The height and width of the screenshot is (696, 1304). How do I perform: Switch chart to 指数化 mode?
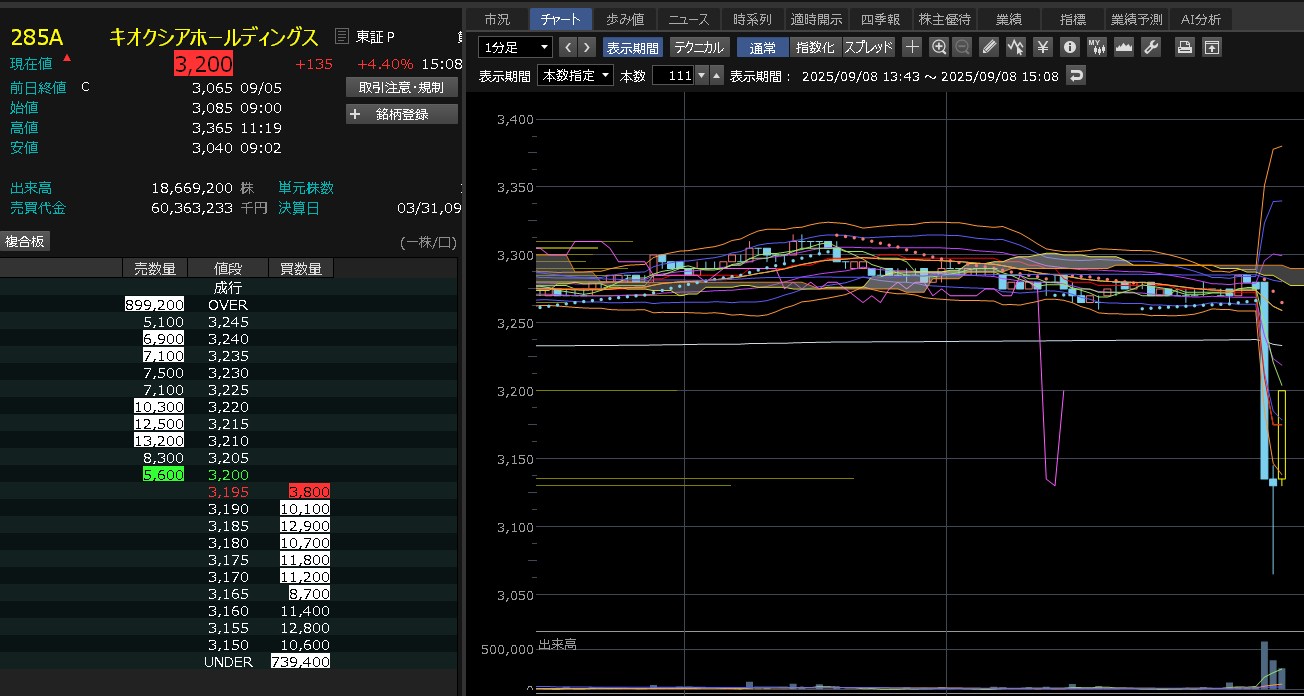click(x=815, y=47)
